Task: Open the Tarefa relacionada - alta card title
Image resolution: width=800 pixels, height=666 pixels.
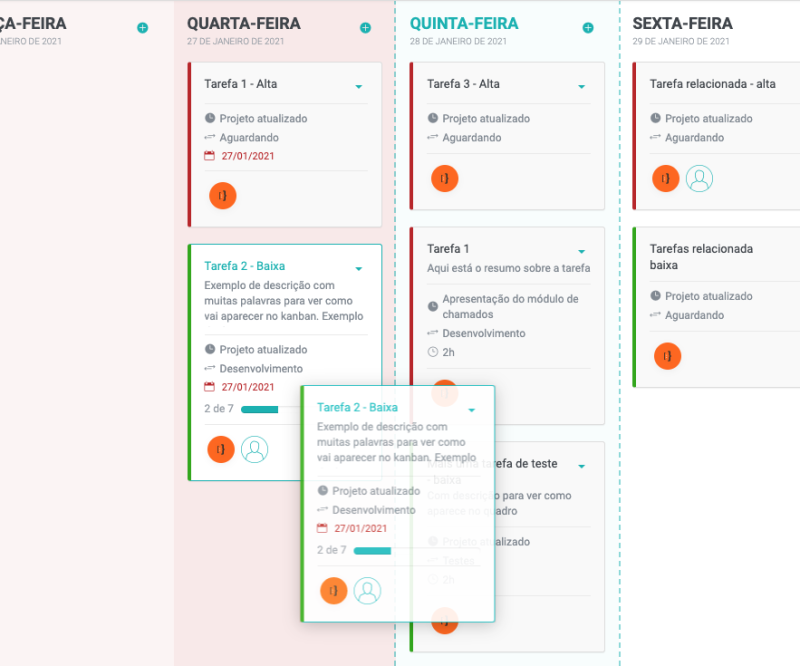Action: coord(712,84)
